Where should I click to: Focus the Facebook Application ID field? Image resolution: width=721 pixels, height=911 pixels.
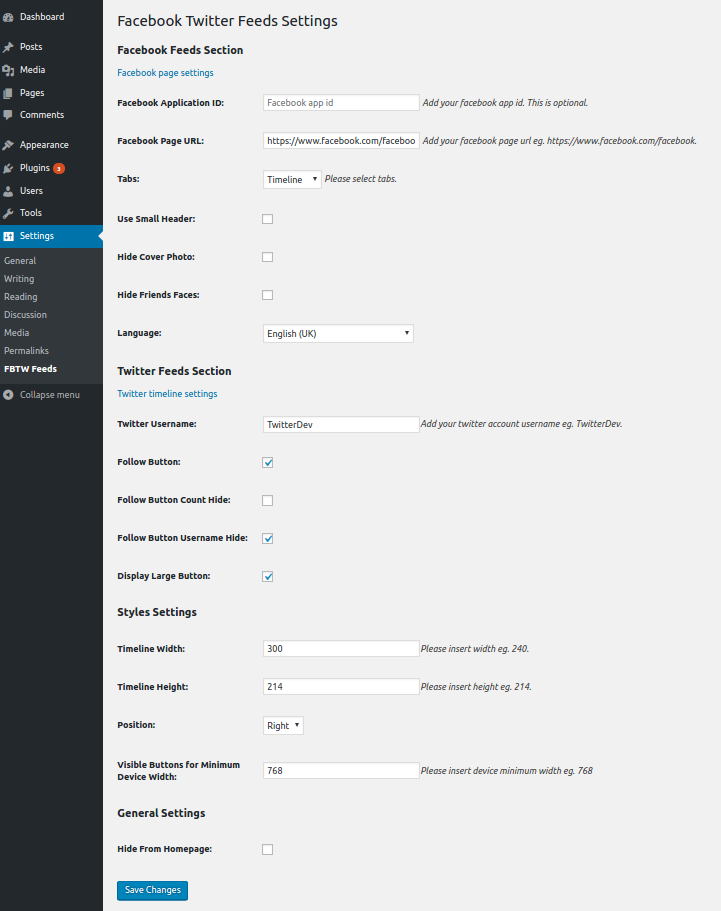[341, 103]
